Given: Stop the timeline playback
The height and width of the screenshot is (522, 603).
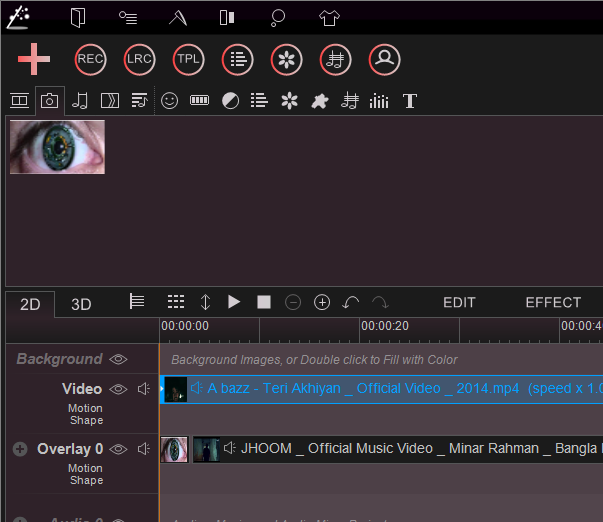Looking at the screenshot, I should point(264,302).
